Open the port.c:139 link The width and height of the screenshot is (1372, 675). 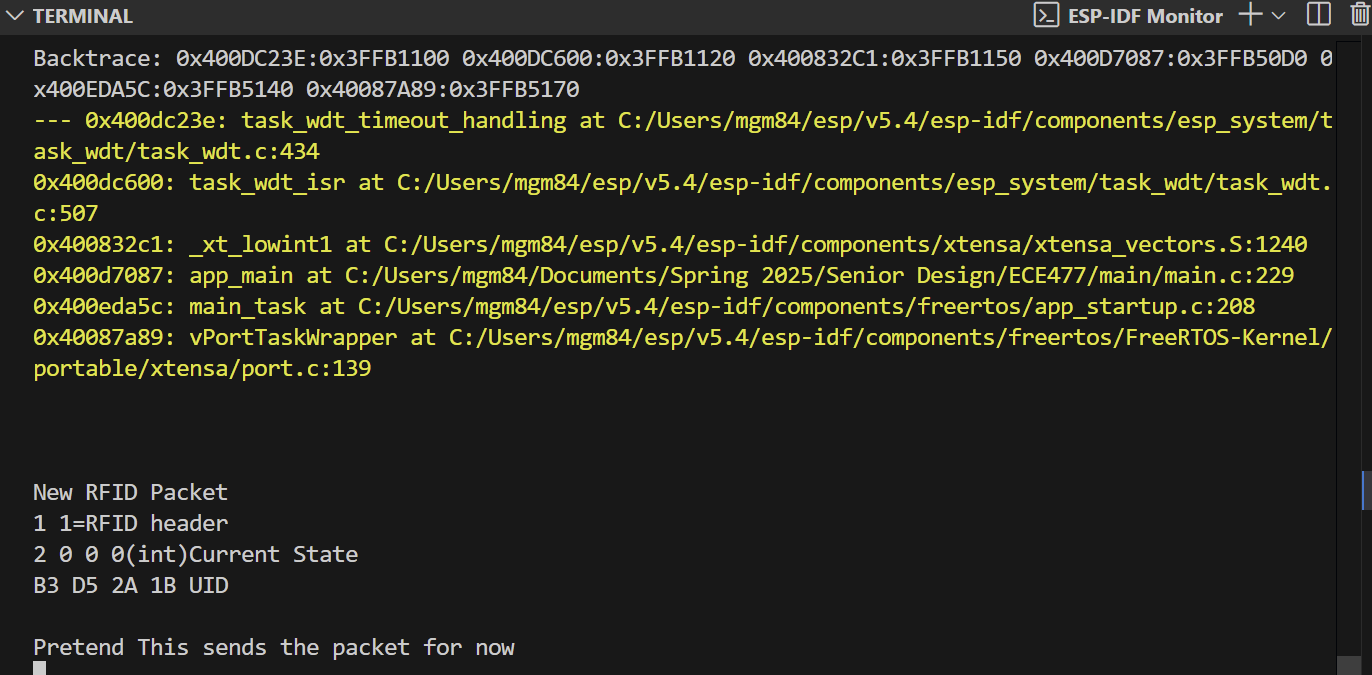pyautogui.click(x=202, y=369)
